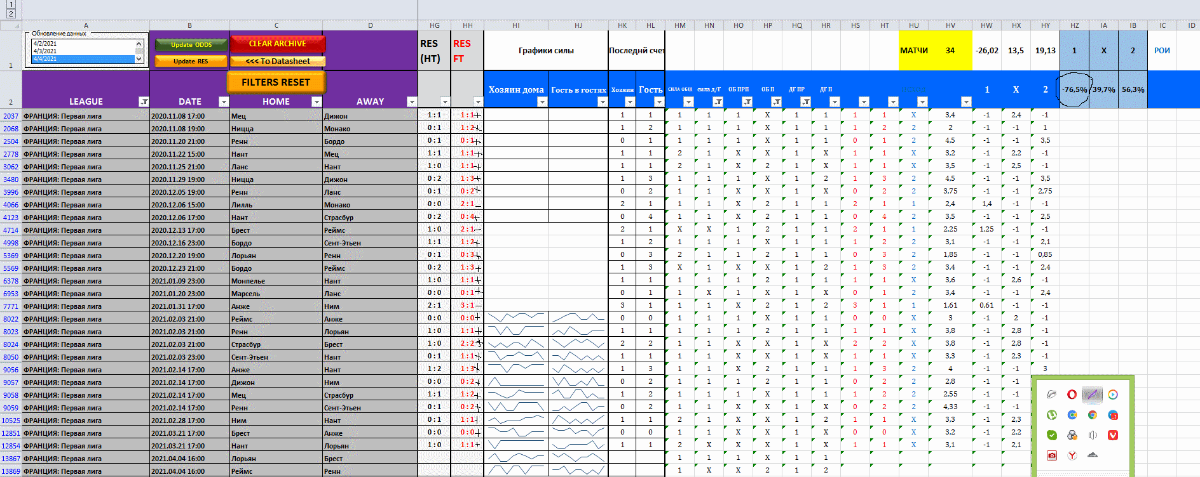1200x477 pixels.
Task: Open the LEAGUE column filter dropdown
Action: 142,102
